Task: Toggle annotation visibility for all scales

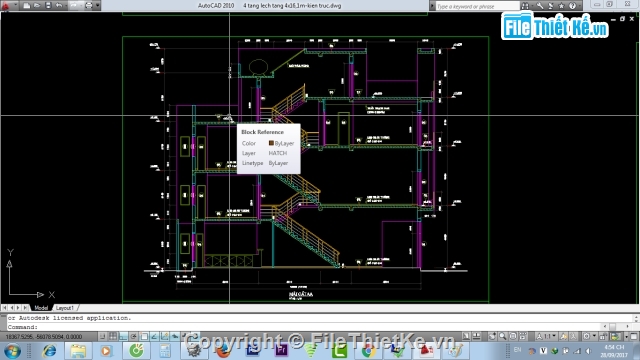Action: click(564, 337)
